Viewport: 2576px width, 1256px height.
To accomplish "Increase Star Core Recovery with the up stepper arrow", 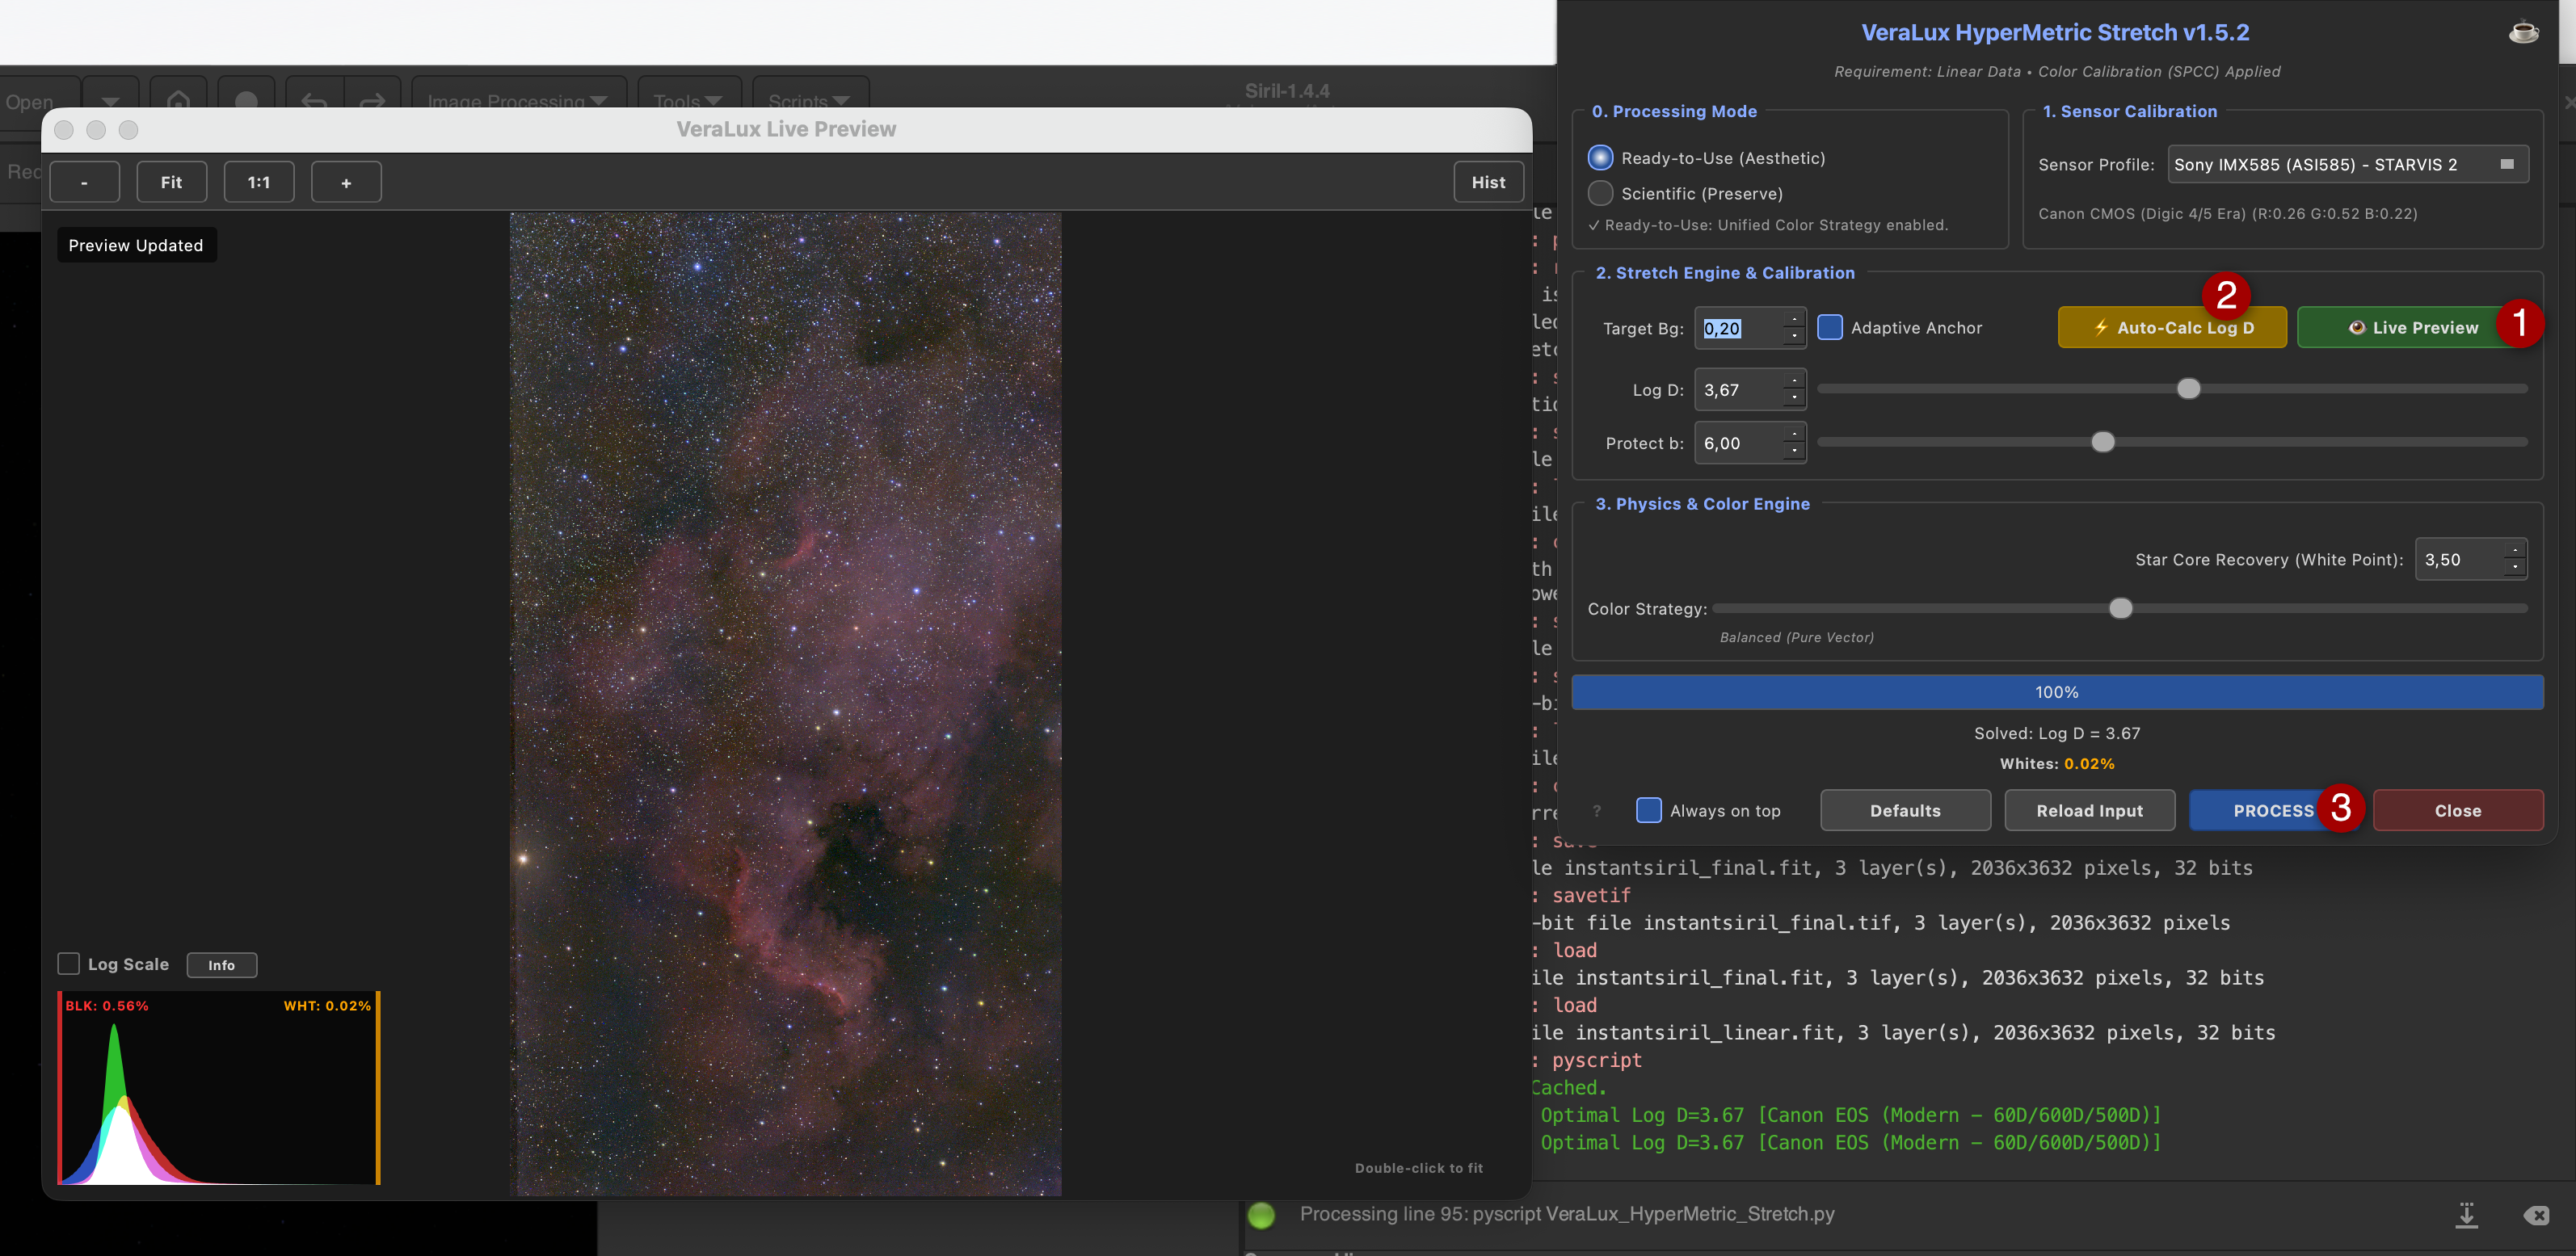I will click(x=2514, y=550).
